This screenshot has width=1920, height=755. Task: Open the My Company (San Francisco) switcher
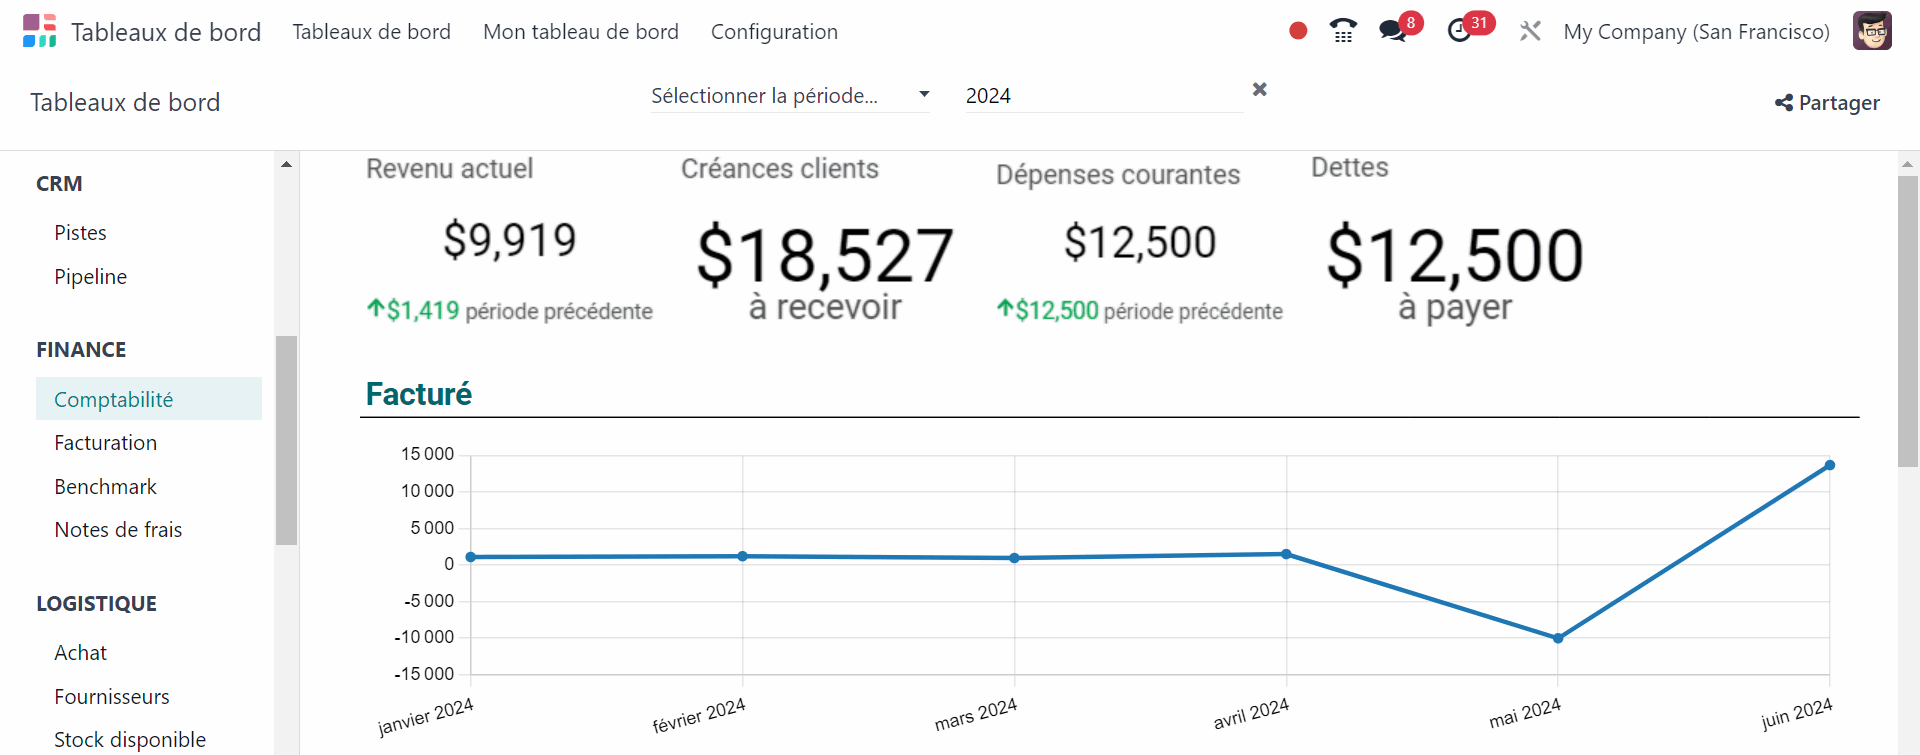point(1696,32)
